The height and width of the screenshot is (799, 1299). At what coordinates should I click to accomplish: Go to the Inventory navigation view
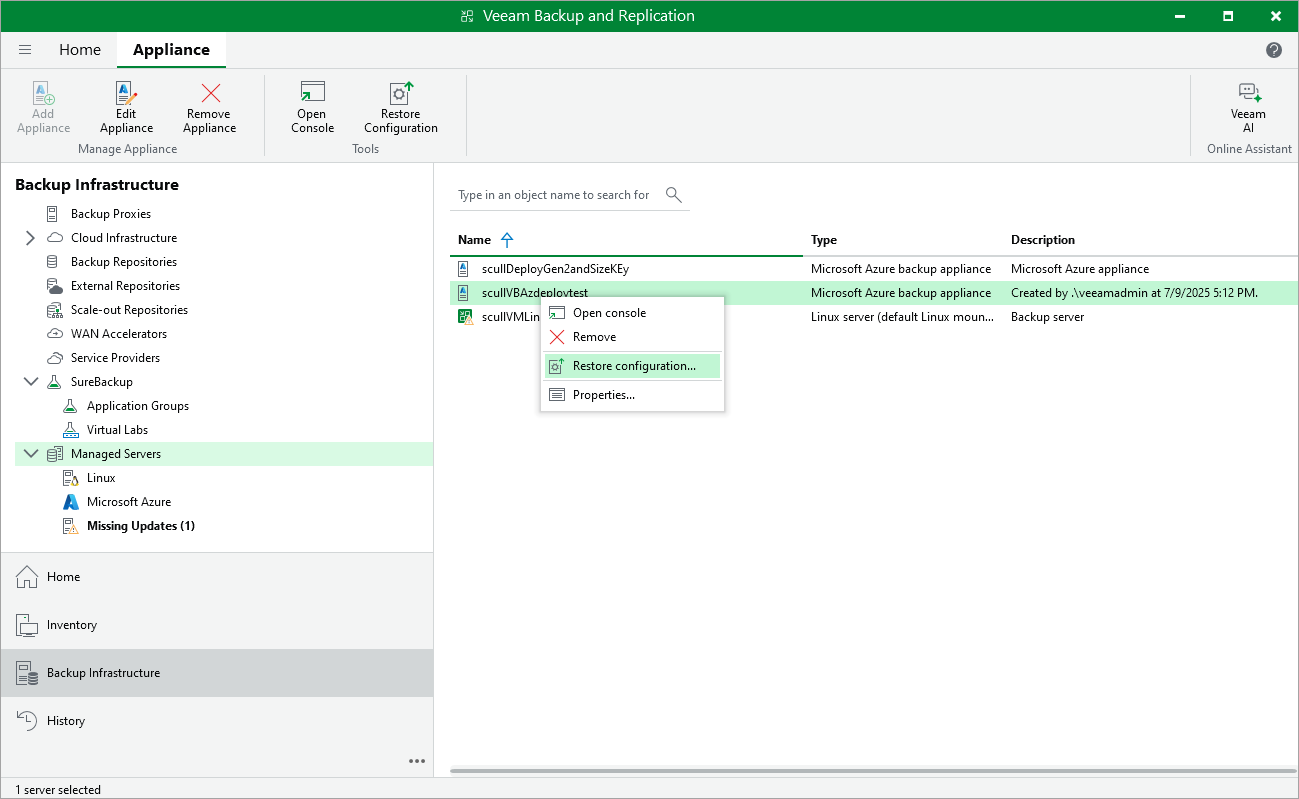click(x=217, y=625)
